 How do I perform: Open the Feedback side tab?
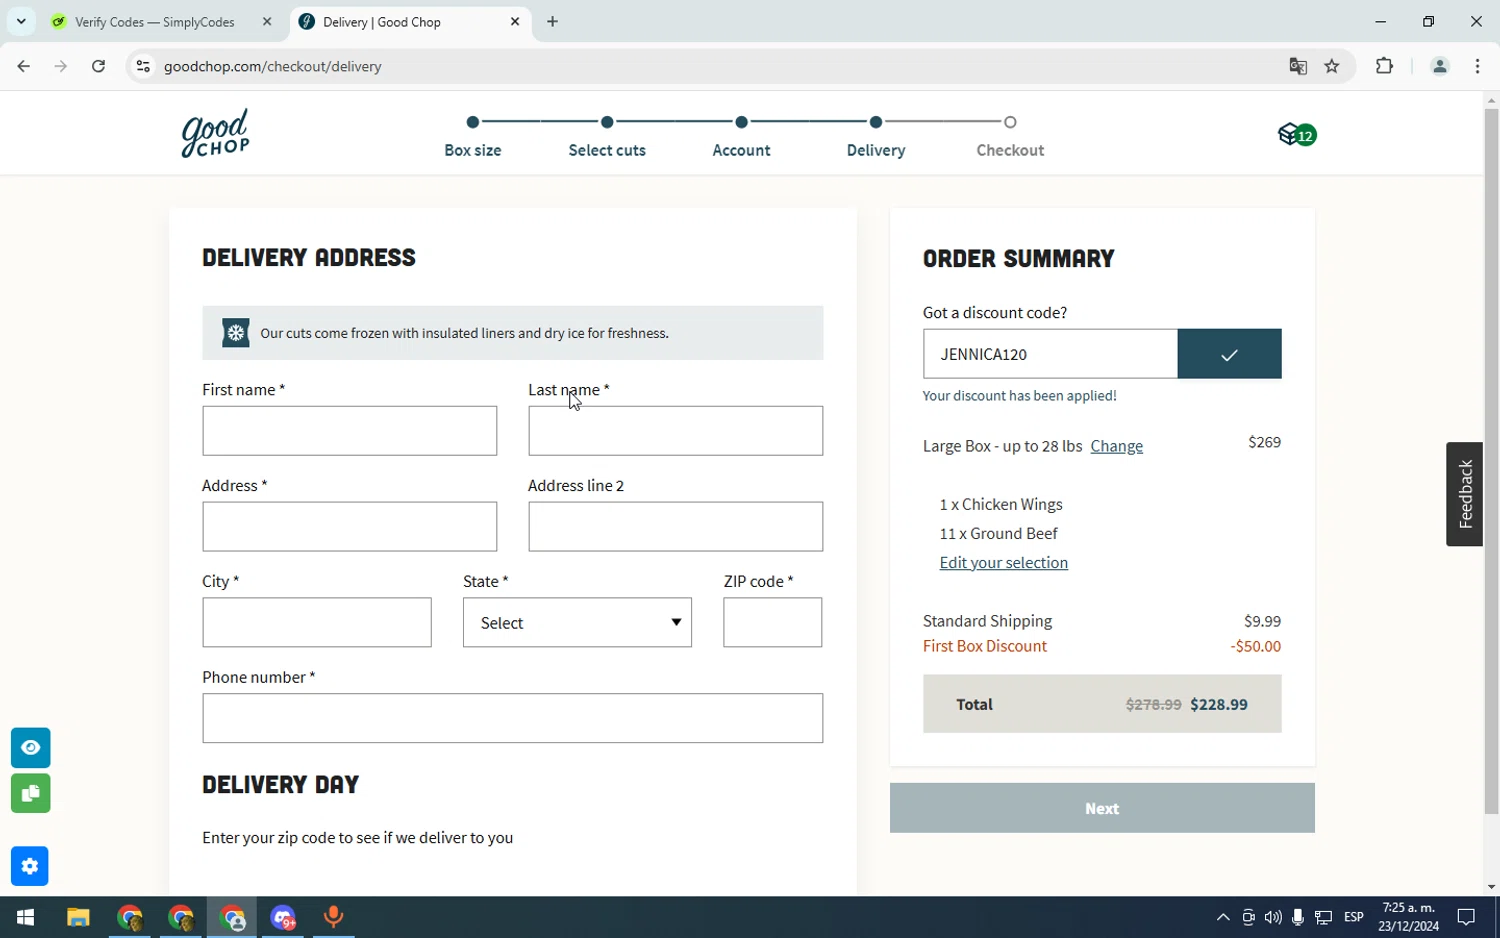point(1465,494)
